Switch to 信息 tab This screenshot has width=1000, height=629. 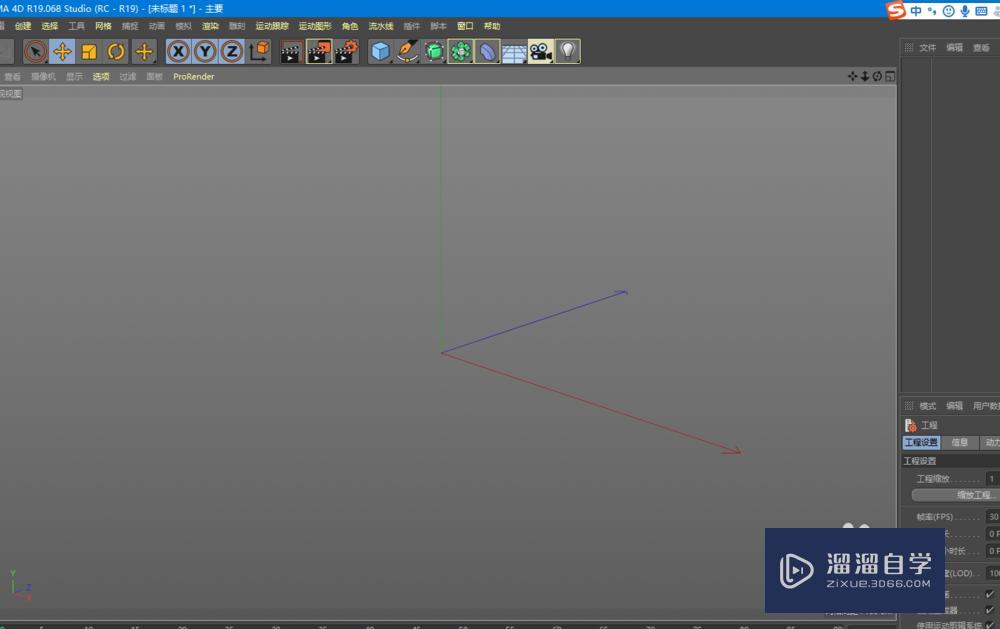pos(960,442)
